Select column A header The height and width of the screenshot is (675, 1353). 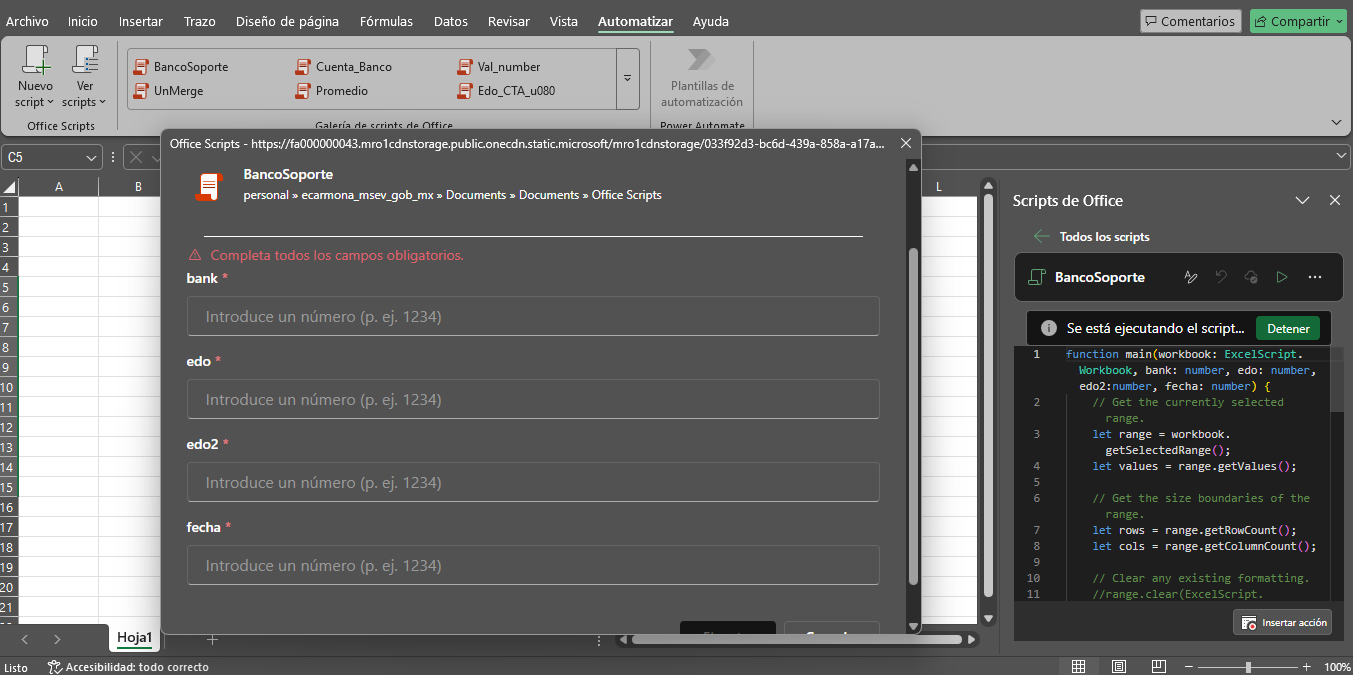click(59, 187)
